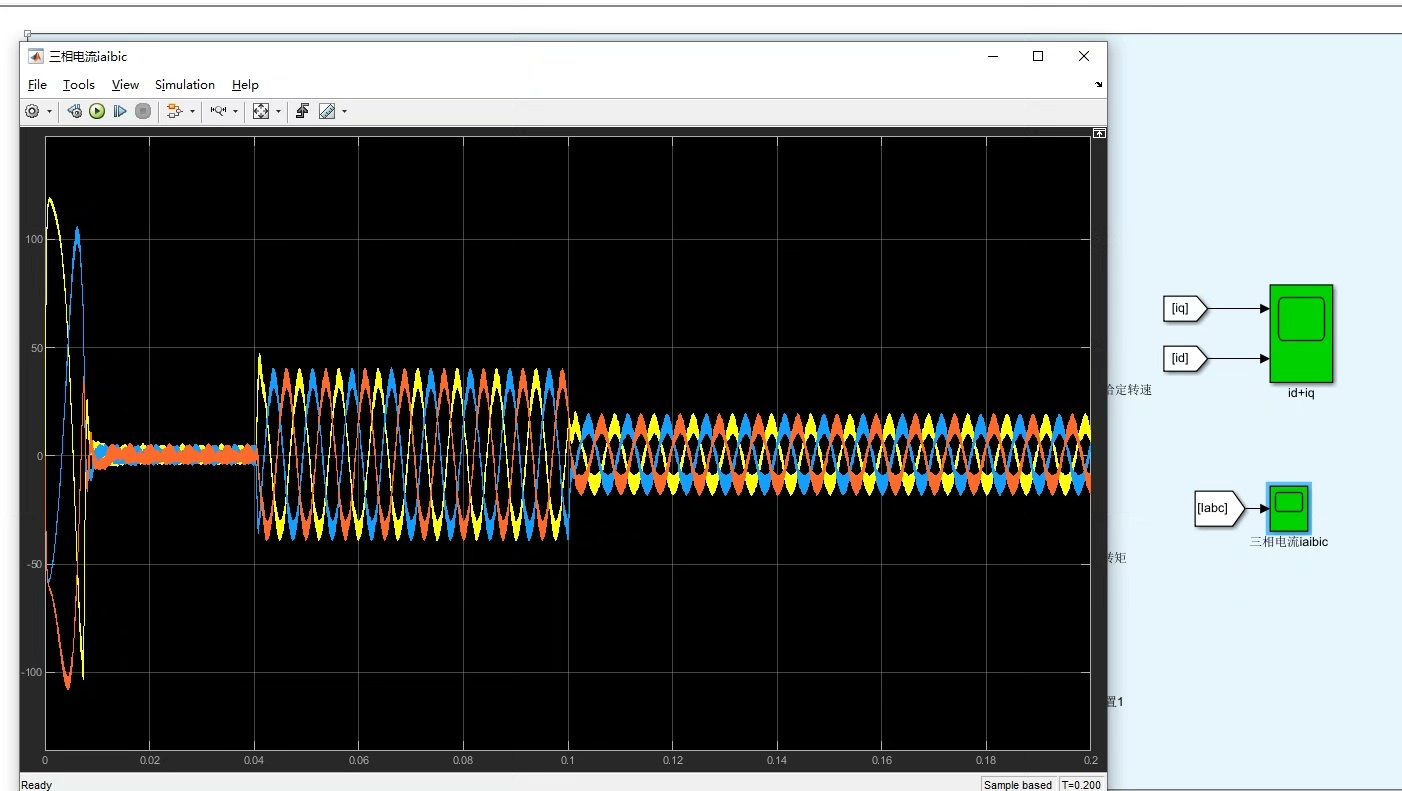Open the scope configuration properties gear

tap(32, 111)
